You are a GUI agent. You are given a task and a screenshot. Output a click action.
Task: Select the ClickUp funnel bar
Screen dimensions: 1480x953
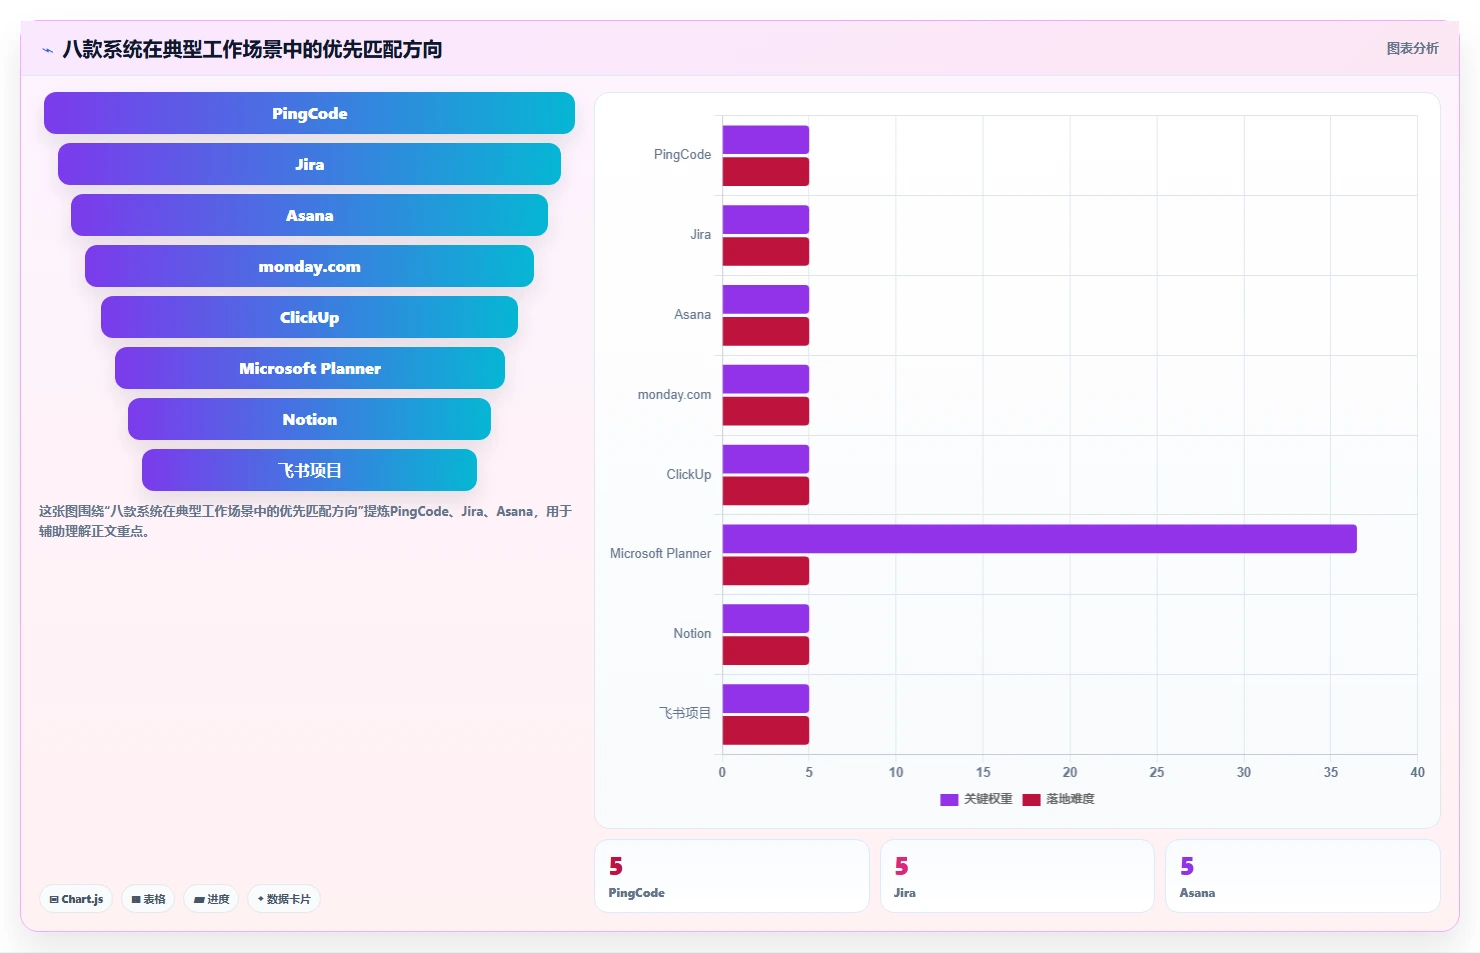pyautogui.click(x=309, y=317)
